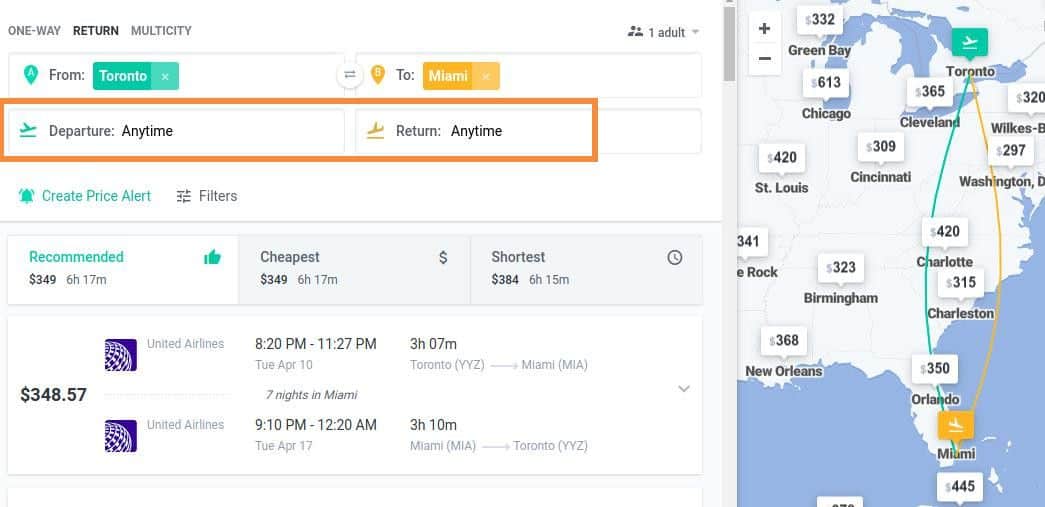1045x507 pixels.
Task: Swap origin and destination cities
Action: (x=350, y=75)
